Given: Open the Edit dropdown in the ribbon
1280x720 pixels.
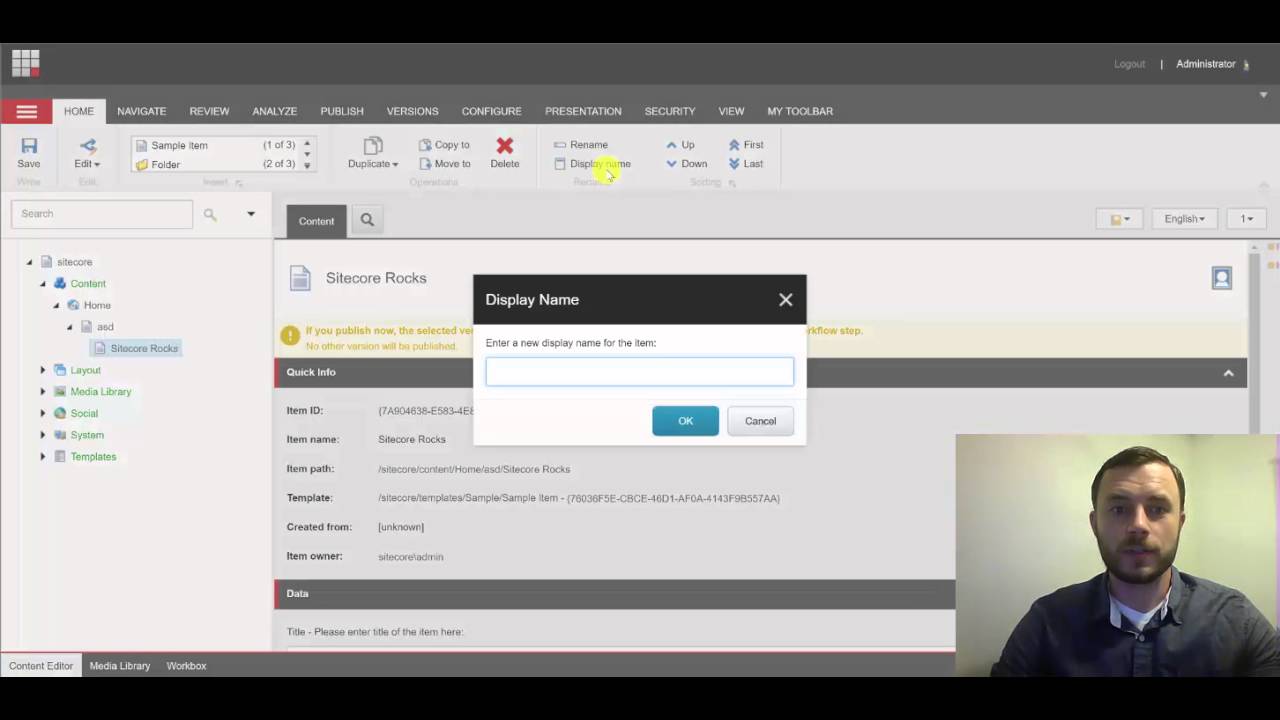Looking at the screenshot, I should (87, 154).
